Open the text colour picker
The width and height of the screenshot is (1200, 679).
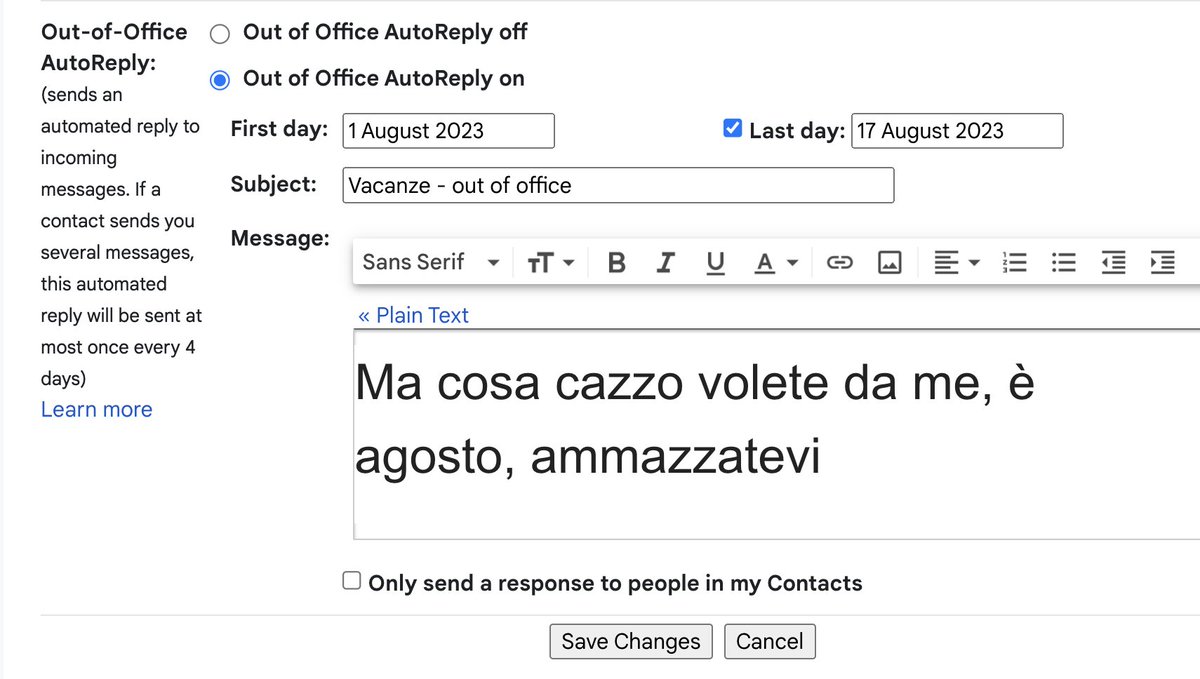coord(776,263)
